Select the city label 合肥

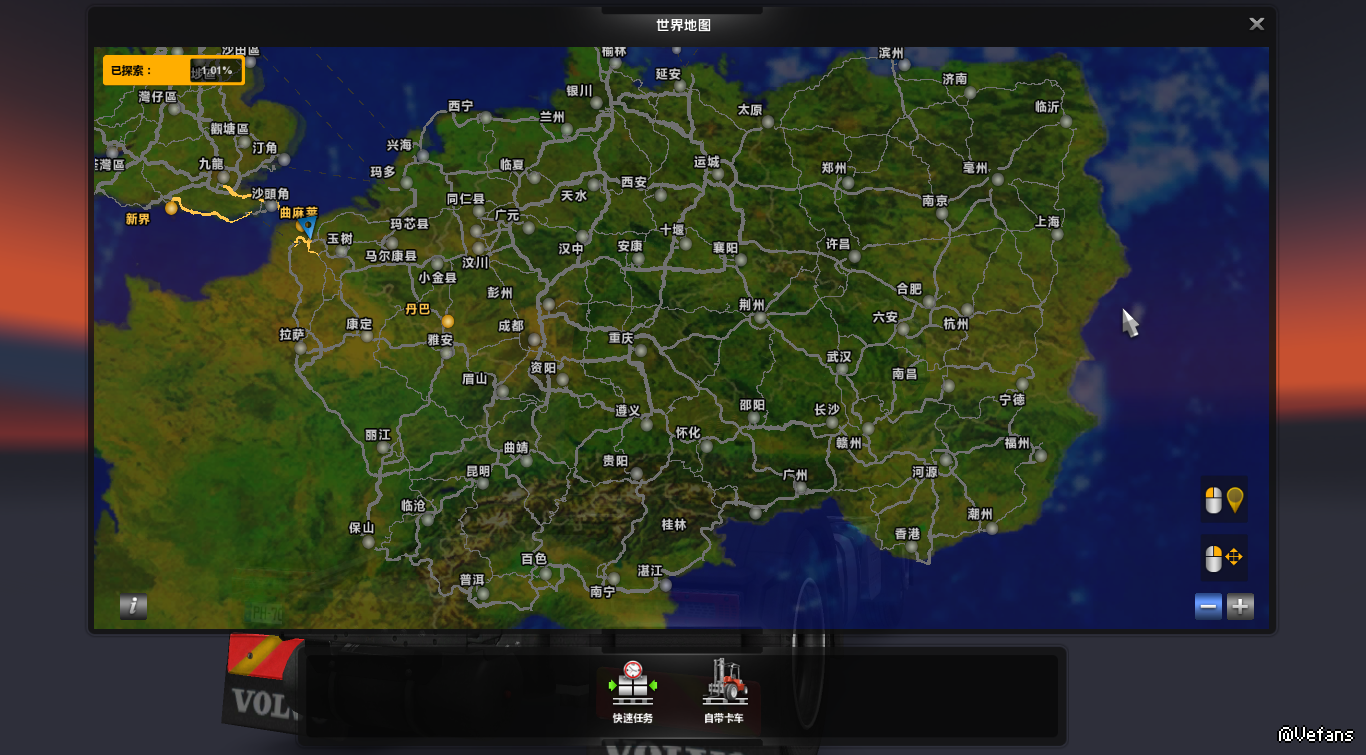(x=909, y=289)
